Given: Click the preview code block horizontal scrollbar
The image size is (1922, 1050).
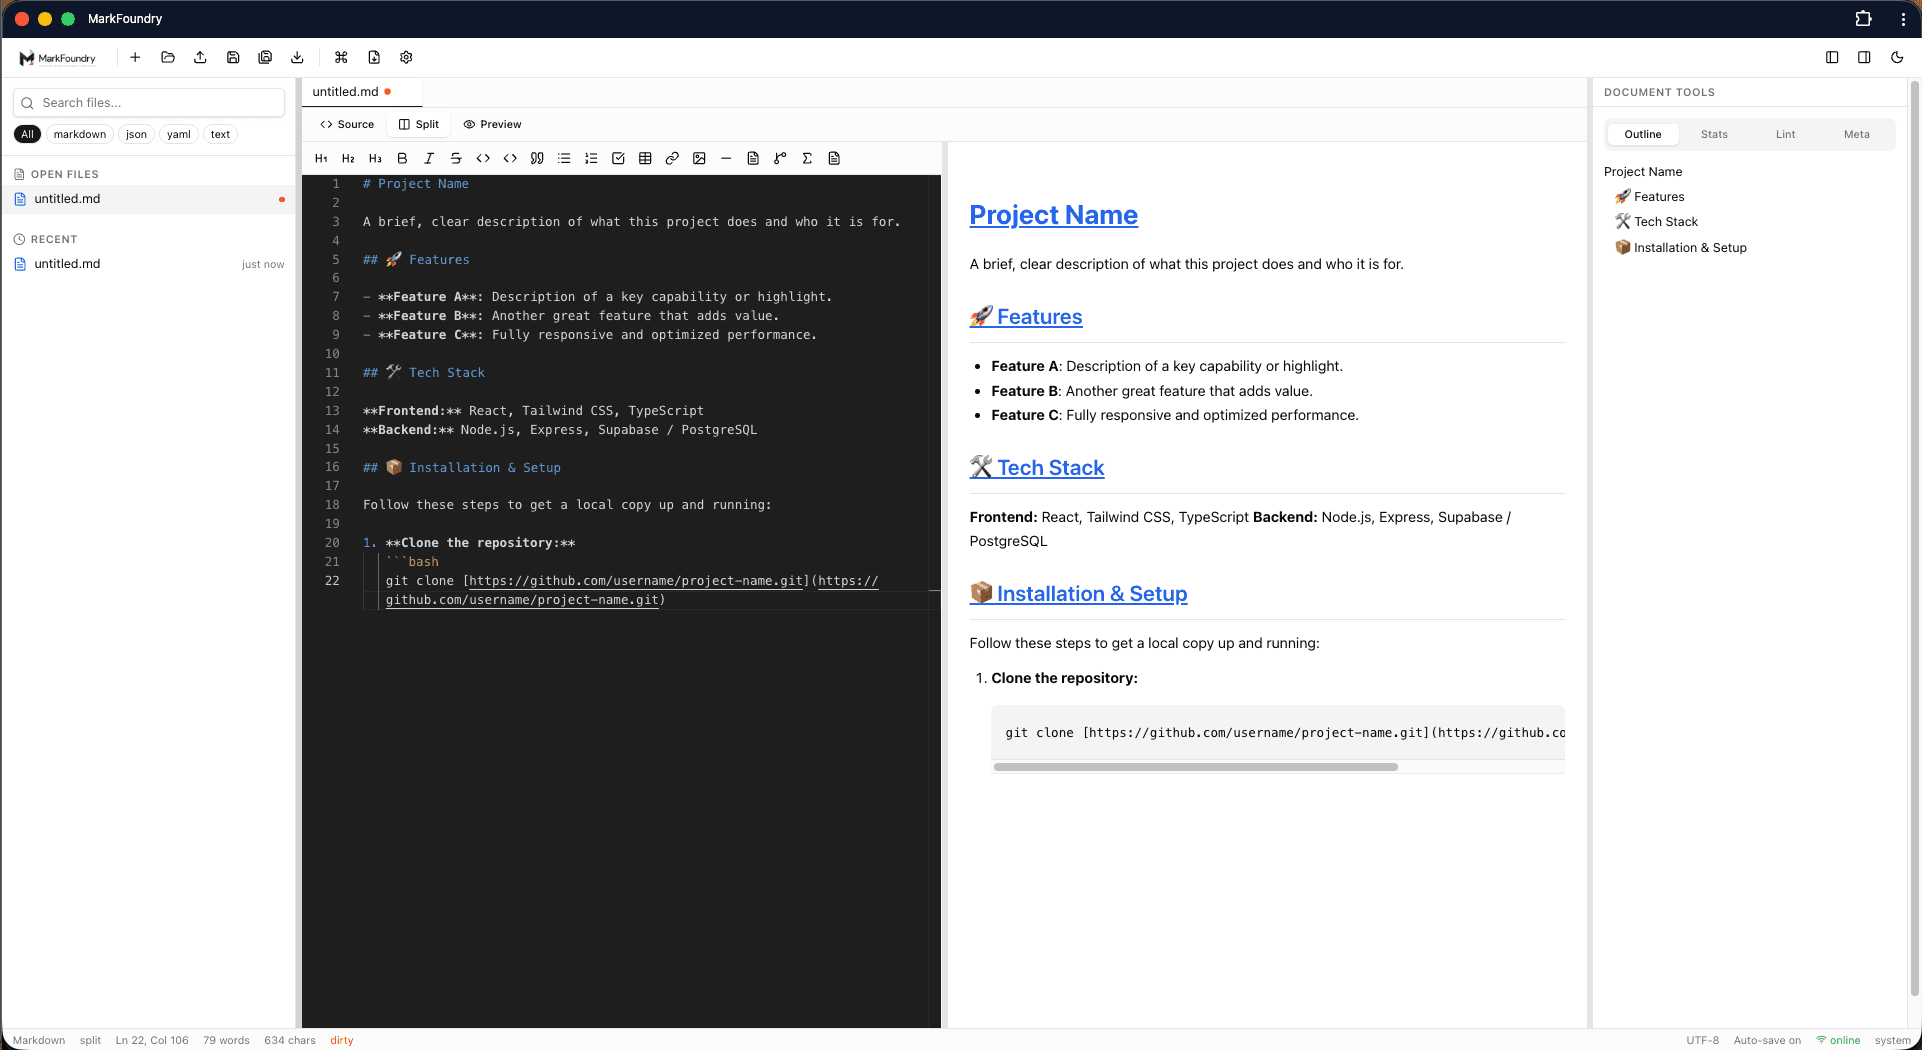Looking at the screenshot, I should click(1195, 767).
